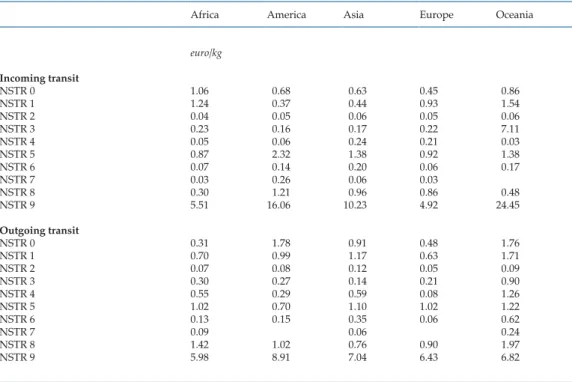Click the value 0.68 in America column
This screenshot has height=382, width=572.
281,91
